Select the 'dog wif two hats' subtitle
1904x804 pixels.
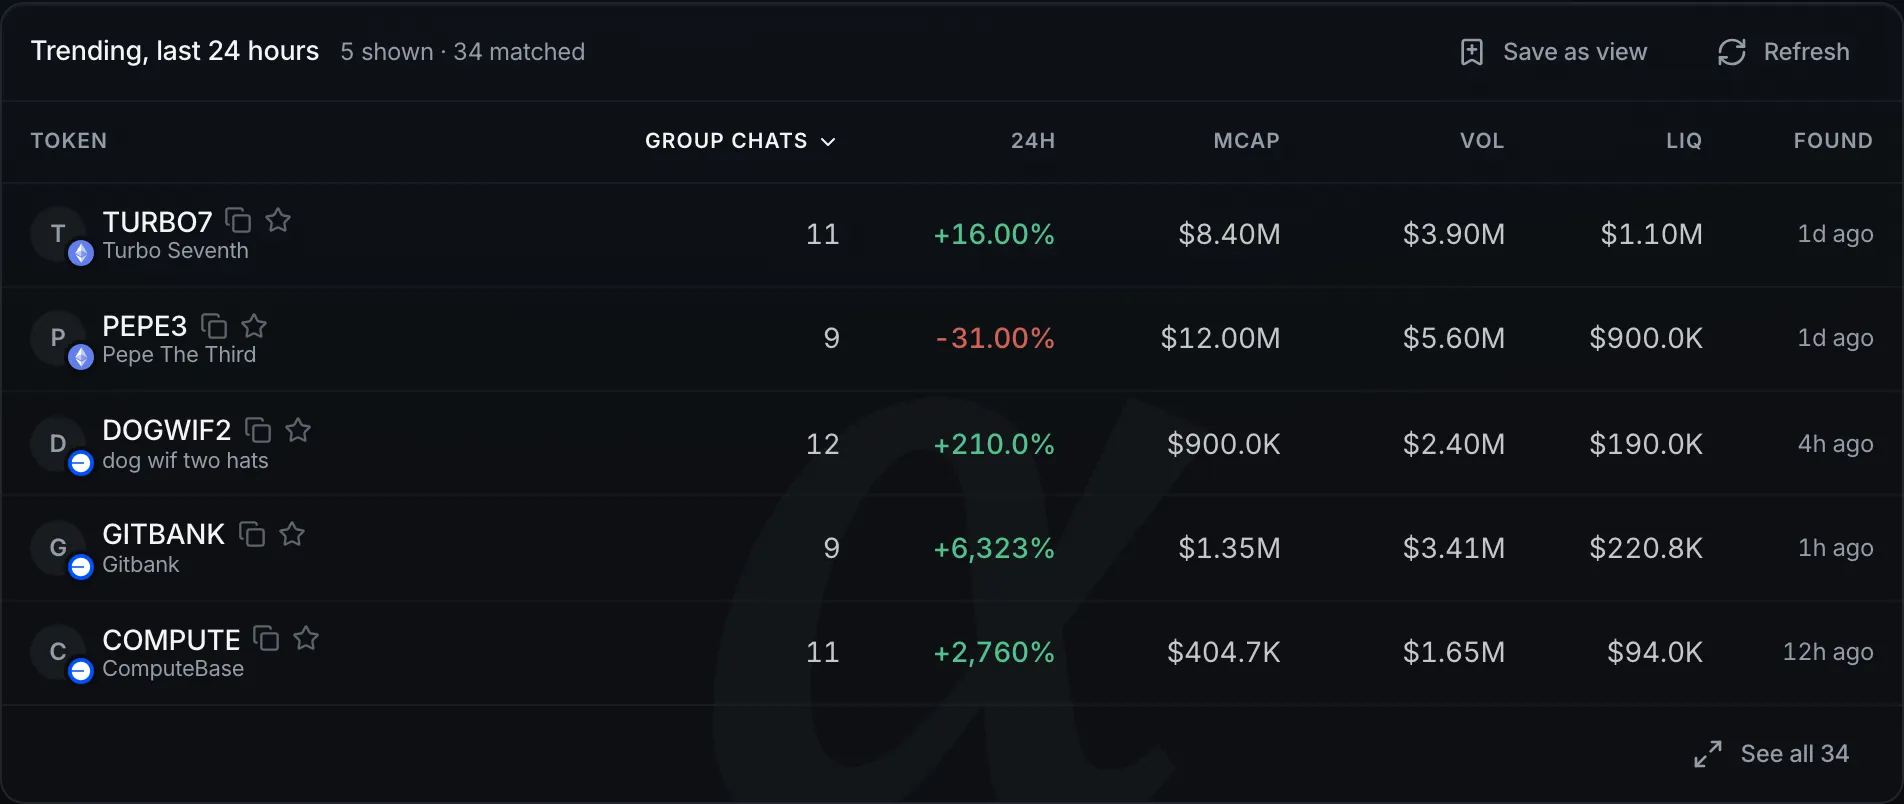(x=185, y=460)
